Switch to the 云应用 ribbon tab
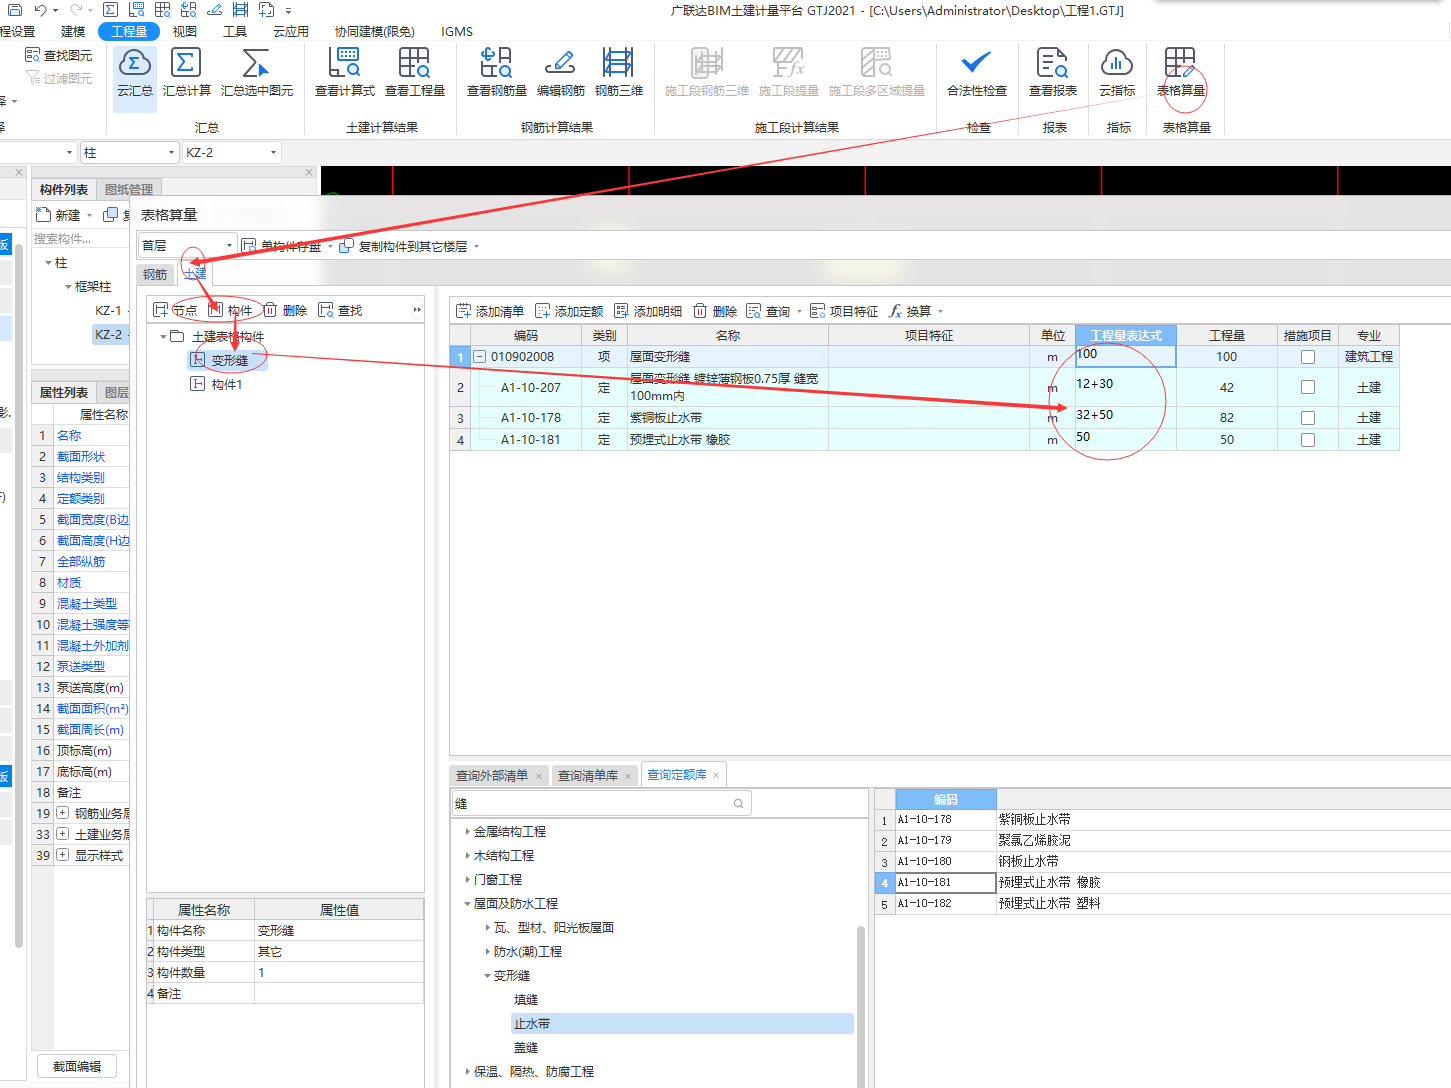1451x1088 pixels. 291,31
